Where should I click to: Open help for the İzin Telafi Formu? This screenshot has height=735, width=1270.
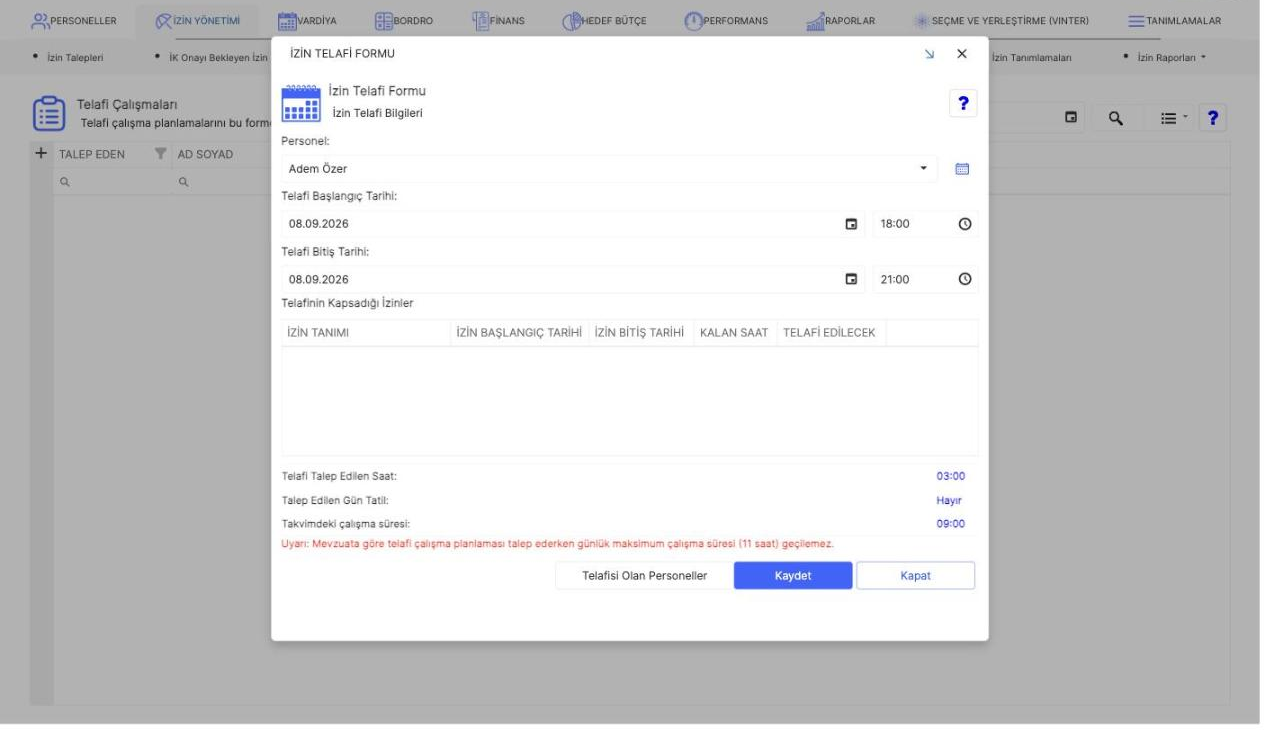click(x=963, y=103)
